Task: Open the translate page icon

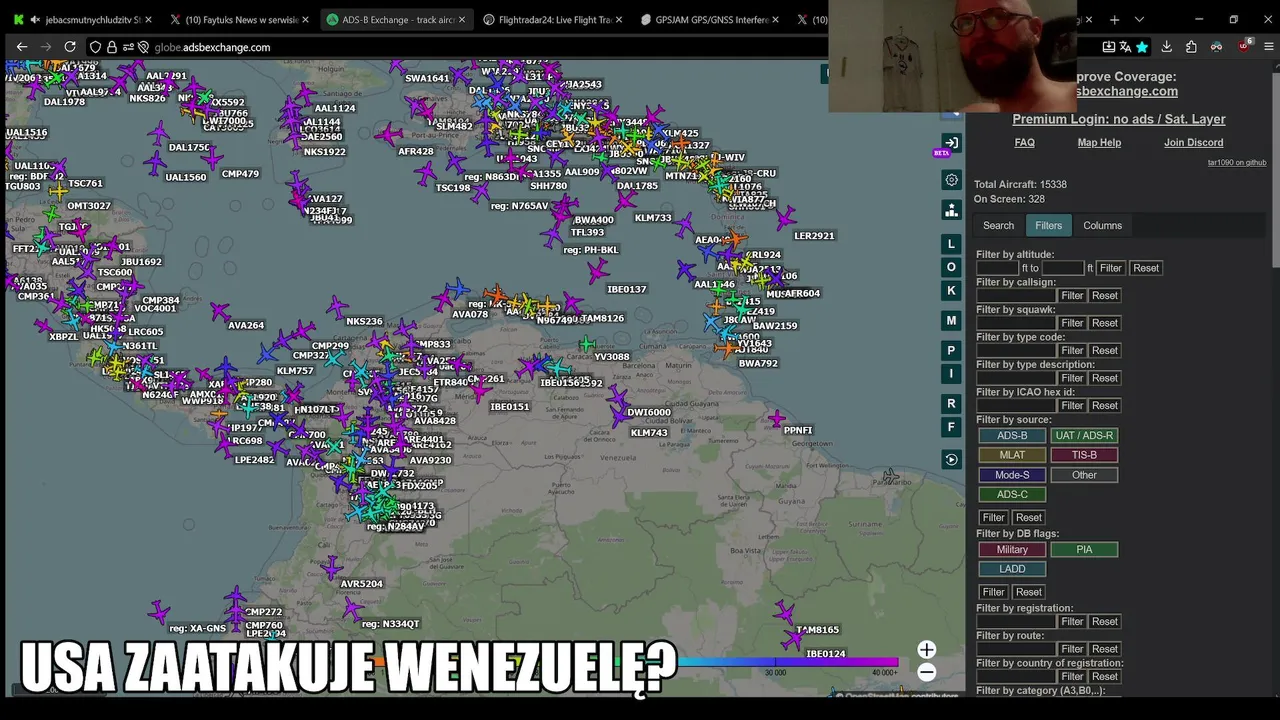Action: click(x=1125, y=47)
